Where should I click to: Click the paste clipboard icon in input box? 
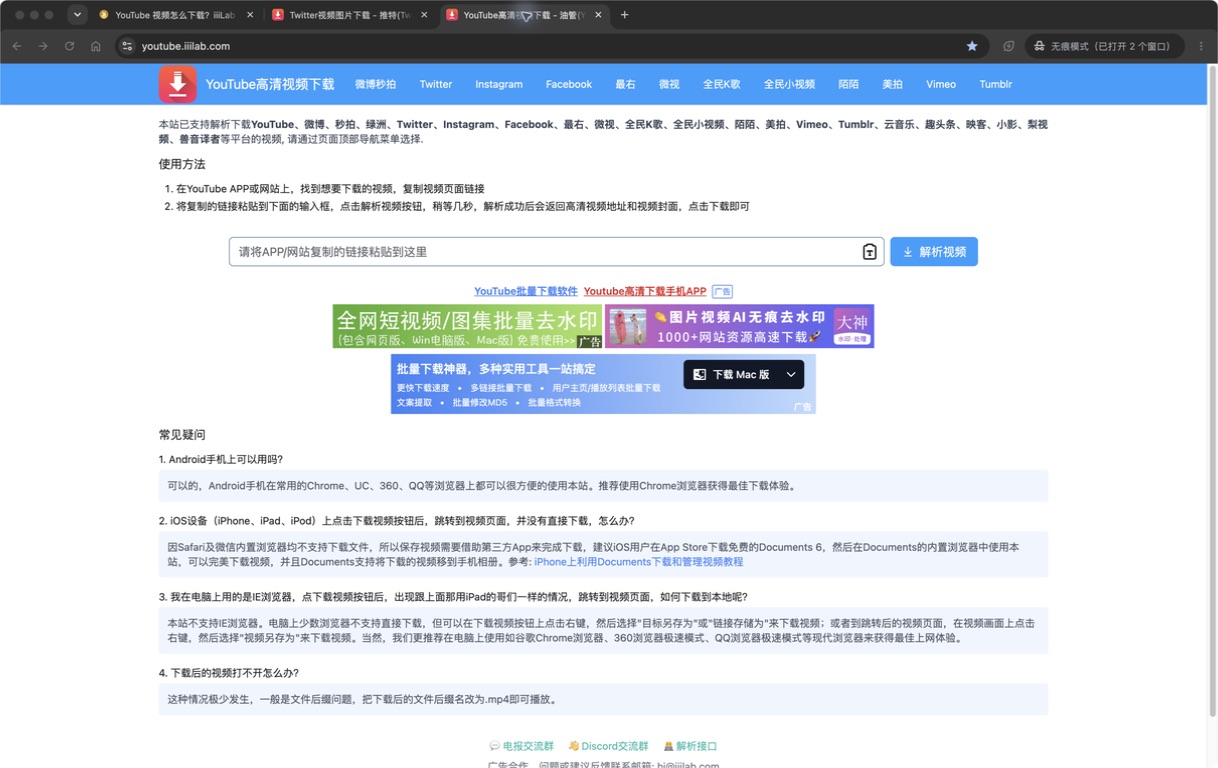click(869, 252)
